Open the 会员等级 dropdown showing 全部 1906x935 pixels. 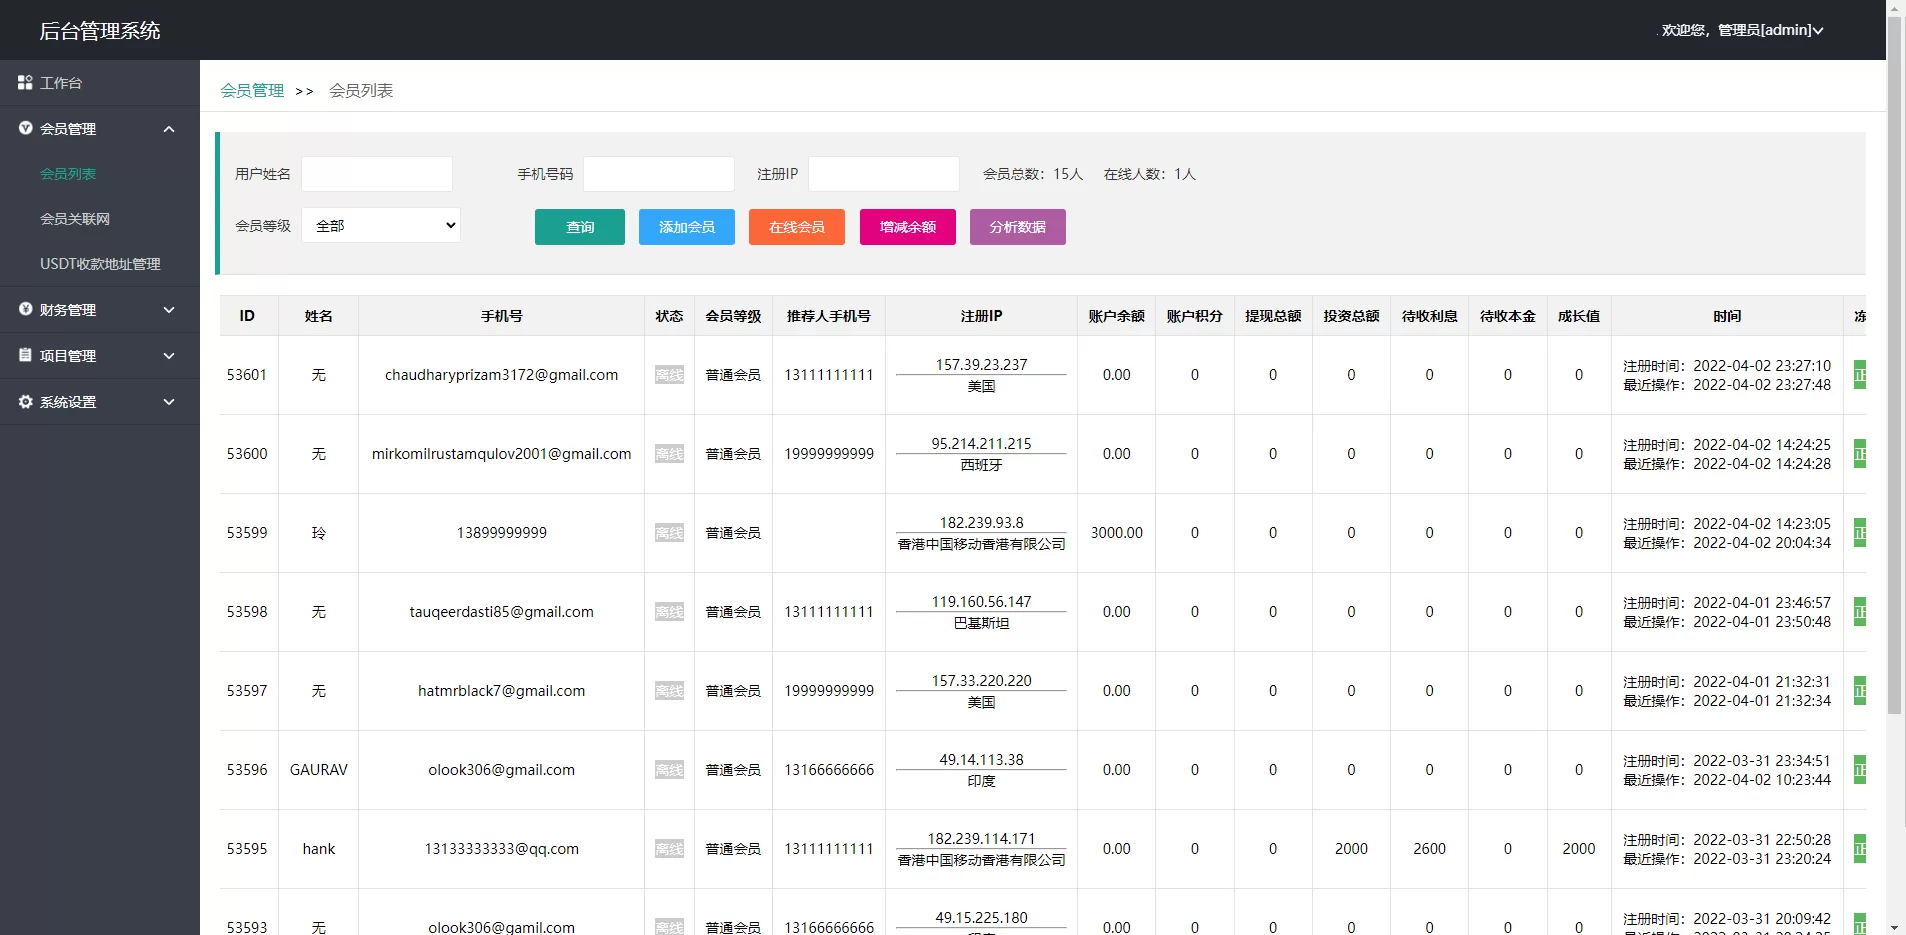click(381, 226)
